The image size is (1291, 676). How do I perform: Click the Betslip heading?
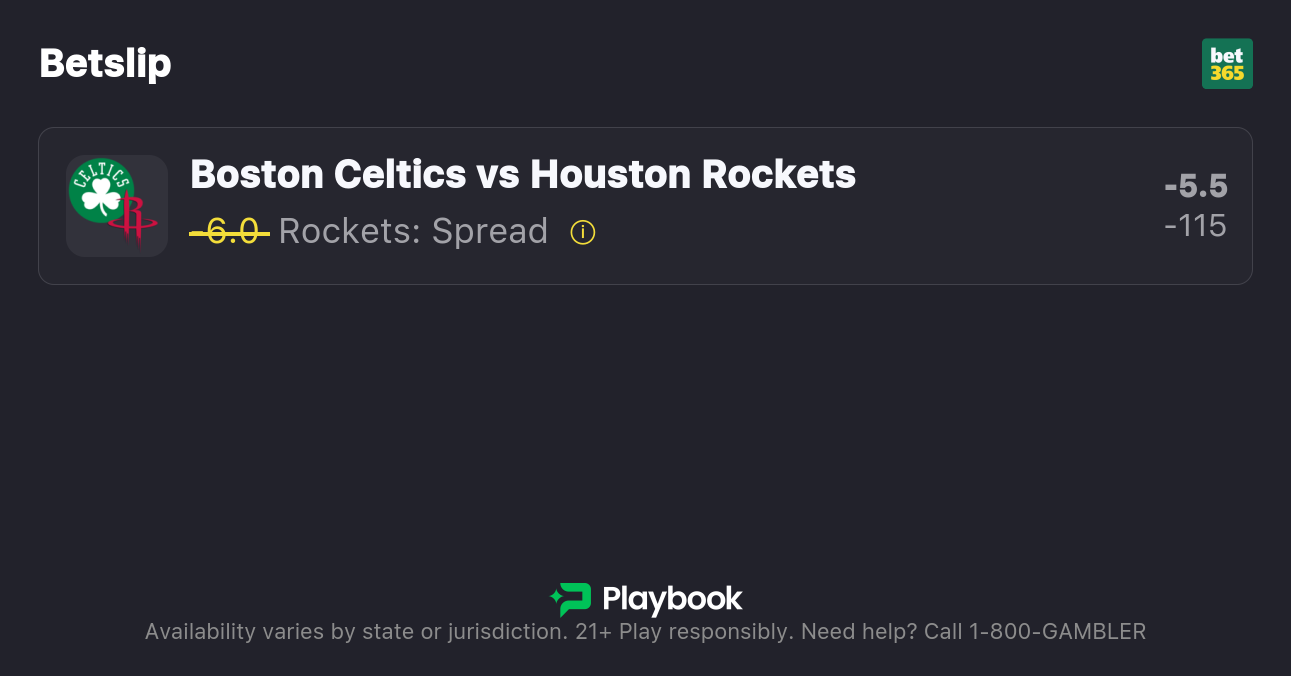tap(105, 63)
